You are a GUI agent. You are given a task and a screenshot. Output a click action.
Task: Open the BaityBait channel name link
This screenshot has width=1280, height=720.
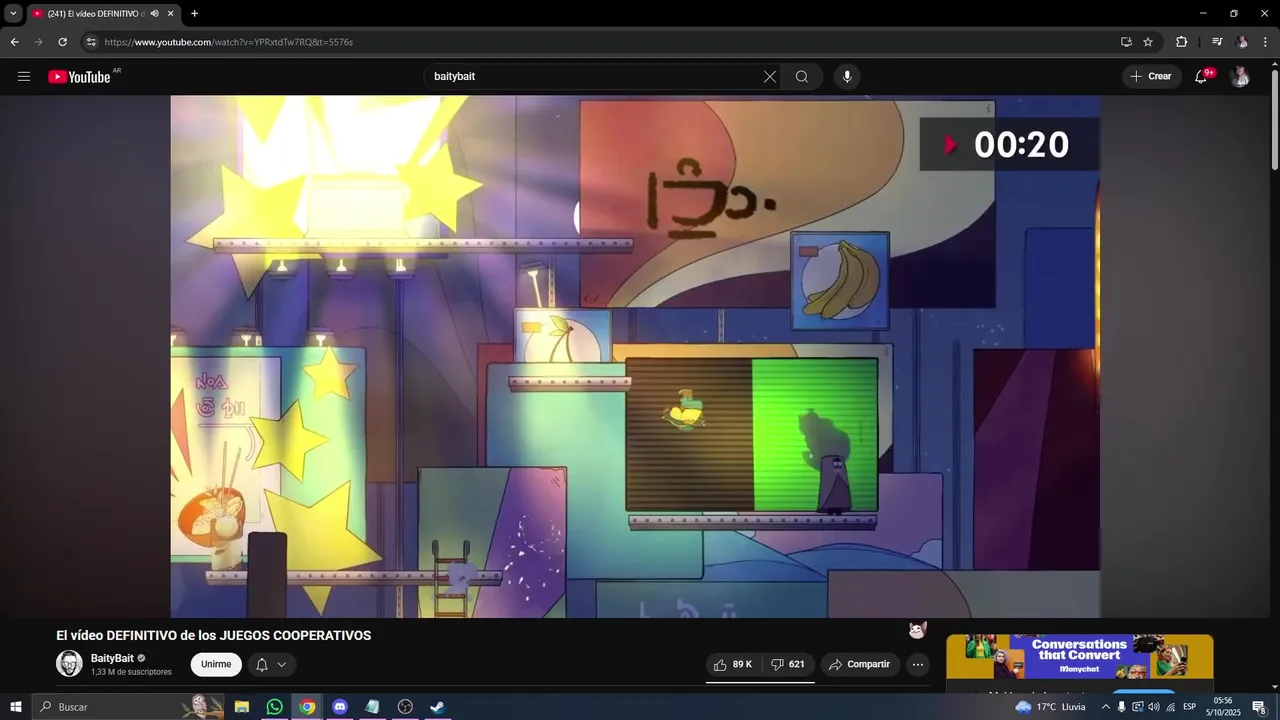[x=112, y=658]
